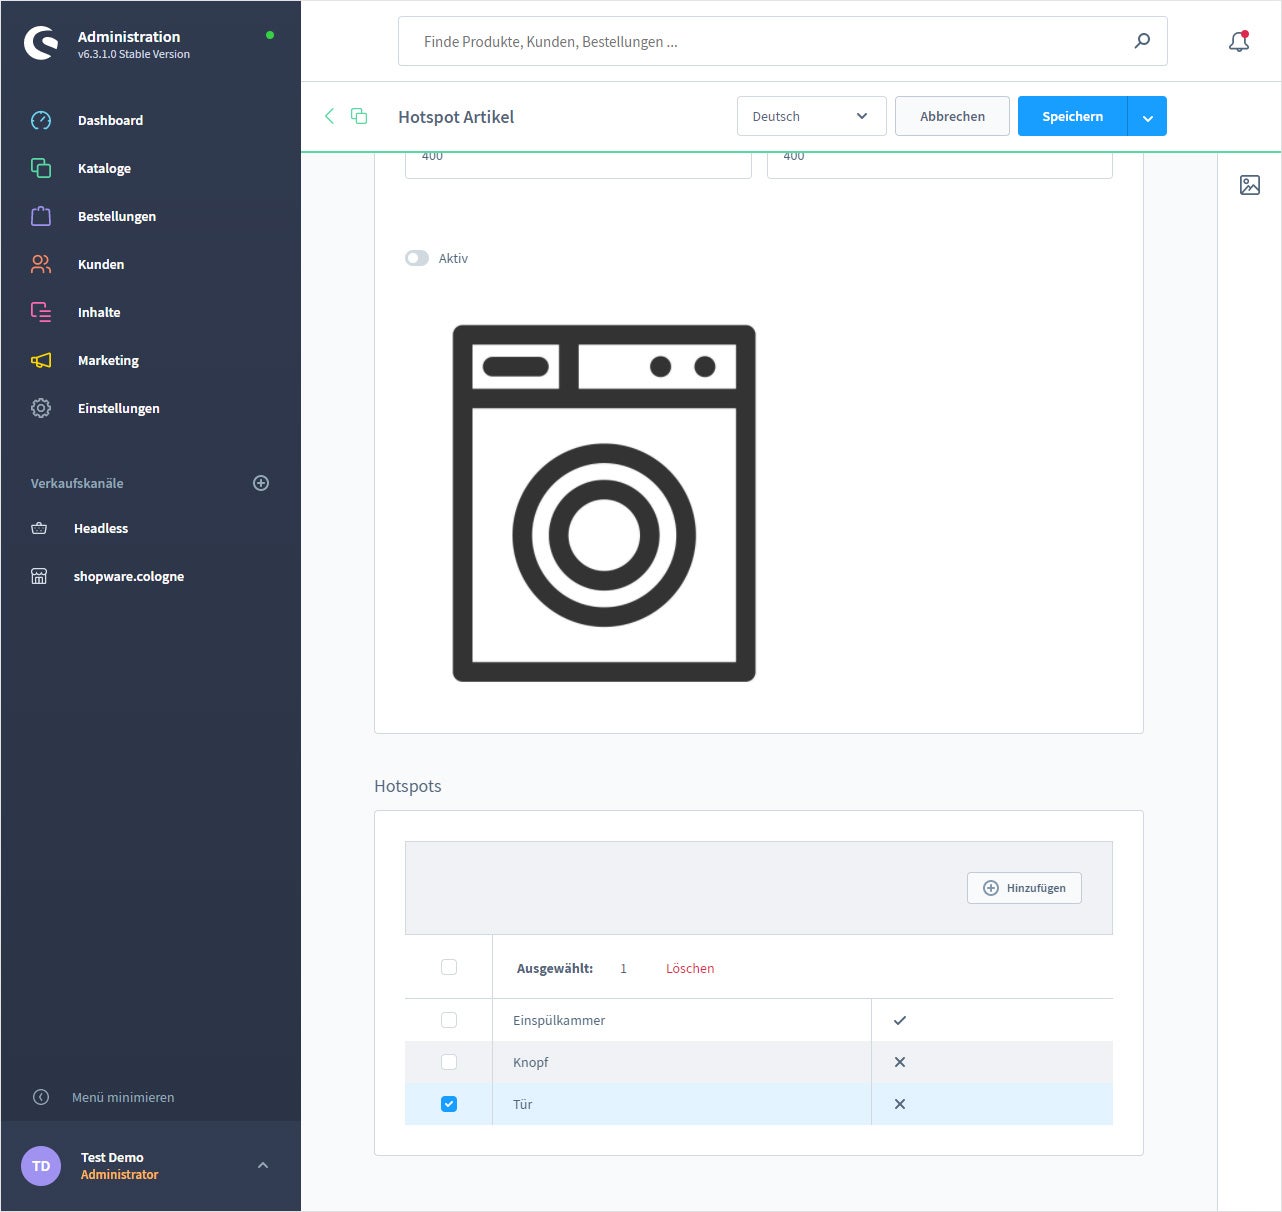1282x1212 pixels.
Task: Select the shopware.cologne sales channel
Action: [129, 576]
